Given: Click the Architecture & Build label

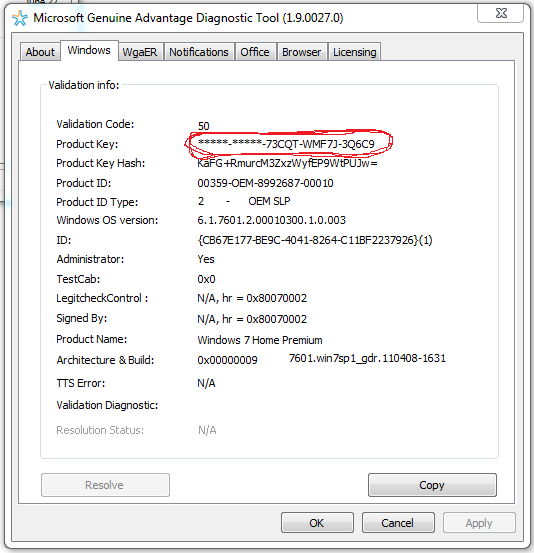Looking at the screenshot, I should point(105,360).
